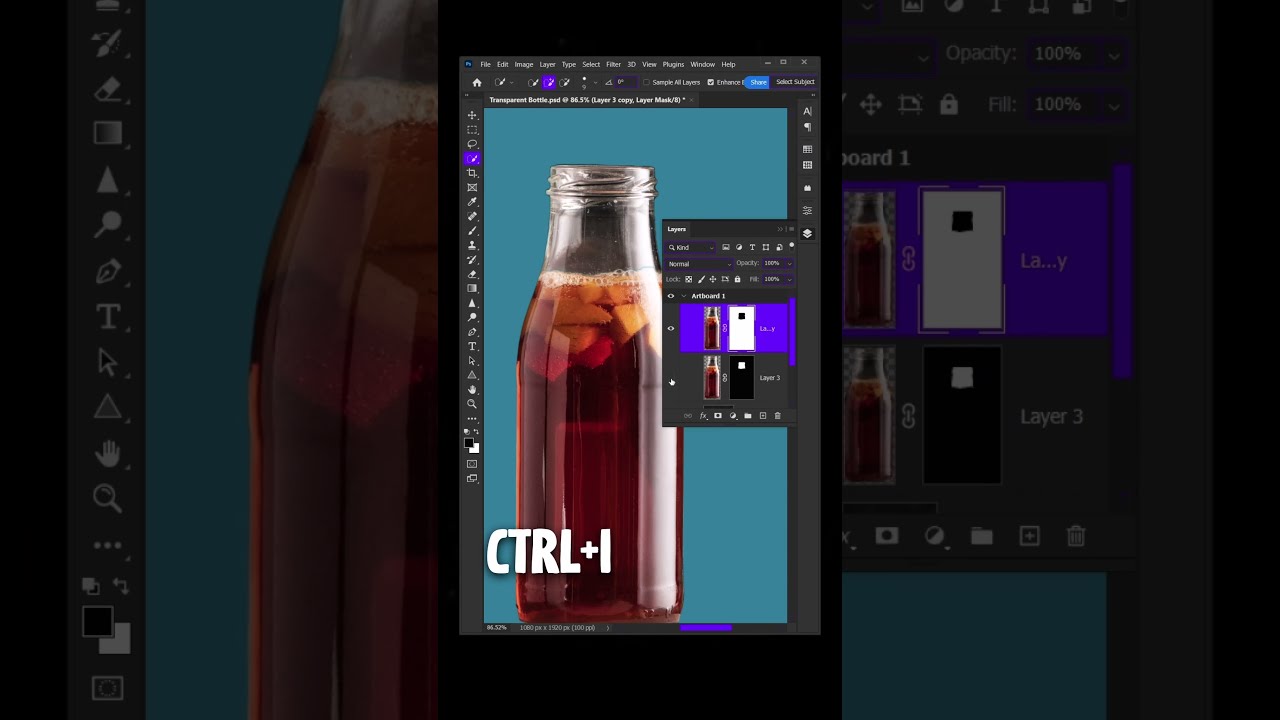Screen dimensions: 1280x720
Task: Delete layer trash button
Action: (777, 415)
